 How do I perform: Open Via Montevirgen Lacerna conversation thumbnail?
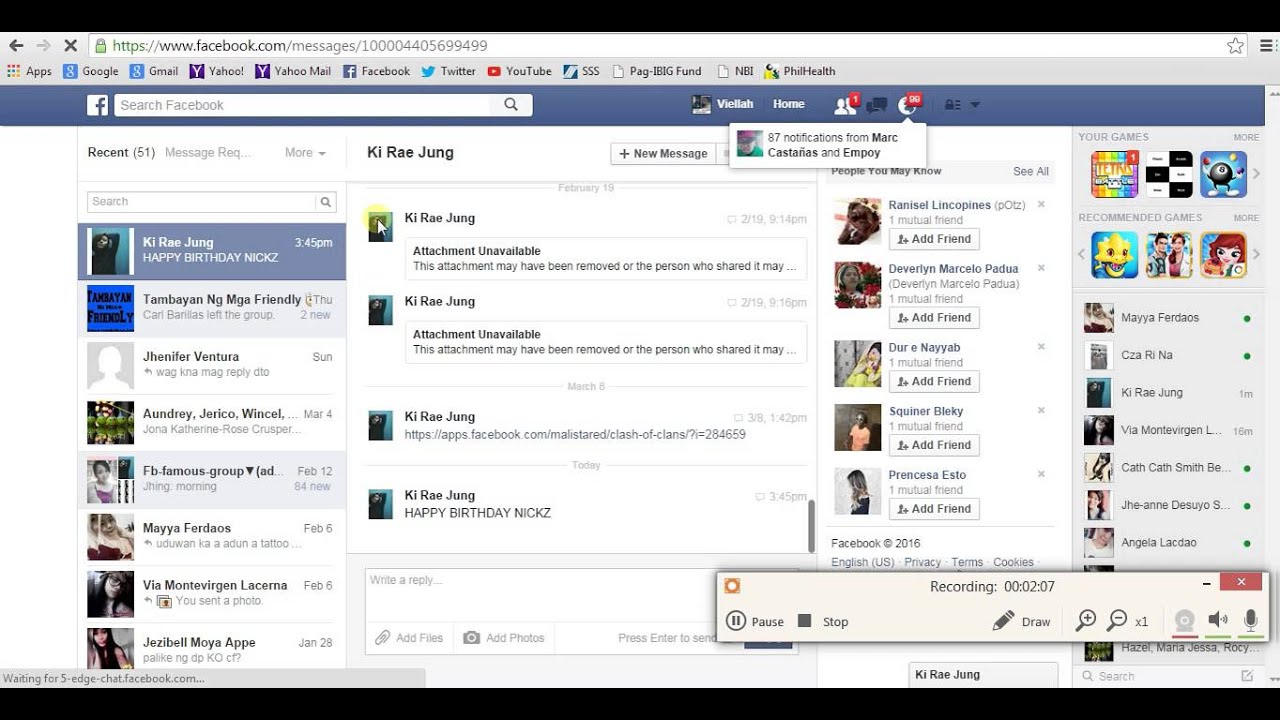click(x=110, y=594)
